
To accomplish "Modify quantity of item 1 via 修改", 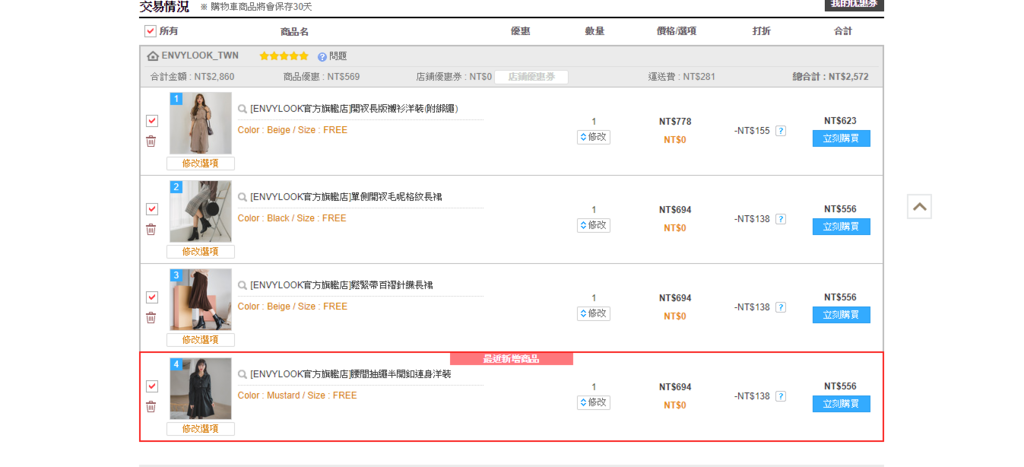I will pyautogui.click(x=594, y=137).
